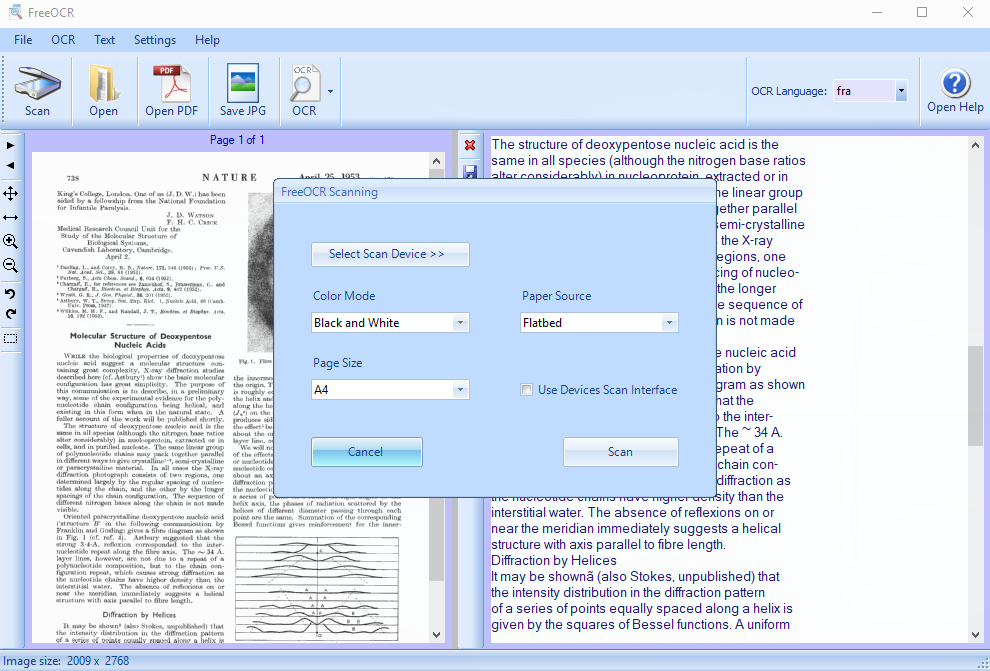Click the Open Help text label

click(x=955, y=107)
